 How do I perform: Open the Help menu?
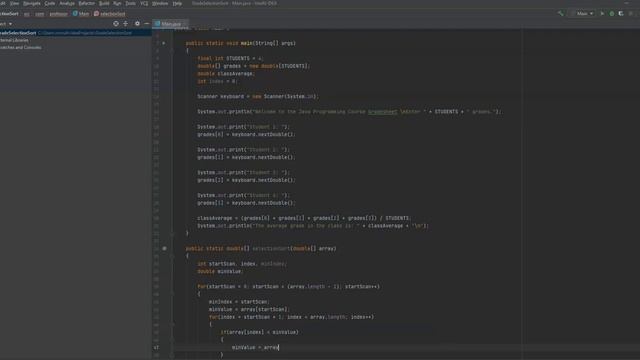coord(177,3)
